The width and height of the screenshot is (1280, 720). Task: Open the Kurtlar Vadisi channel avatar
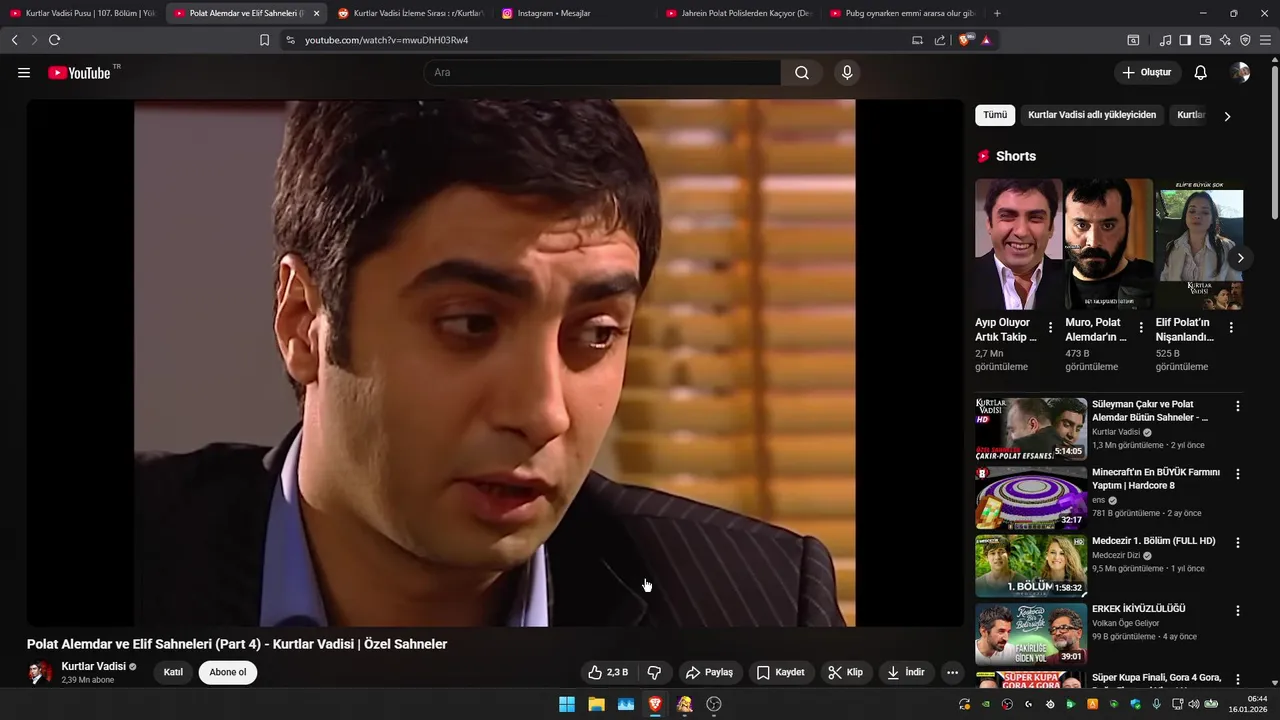tap(40, 672)
